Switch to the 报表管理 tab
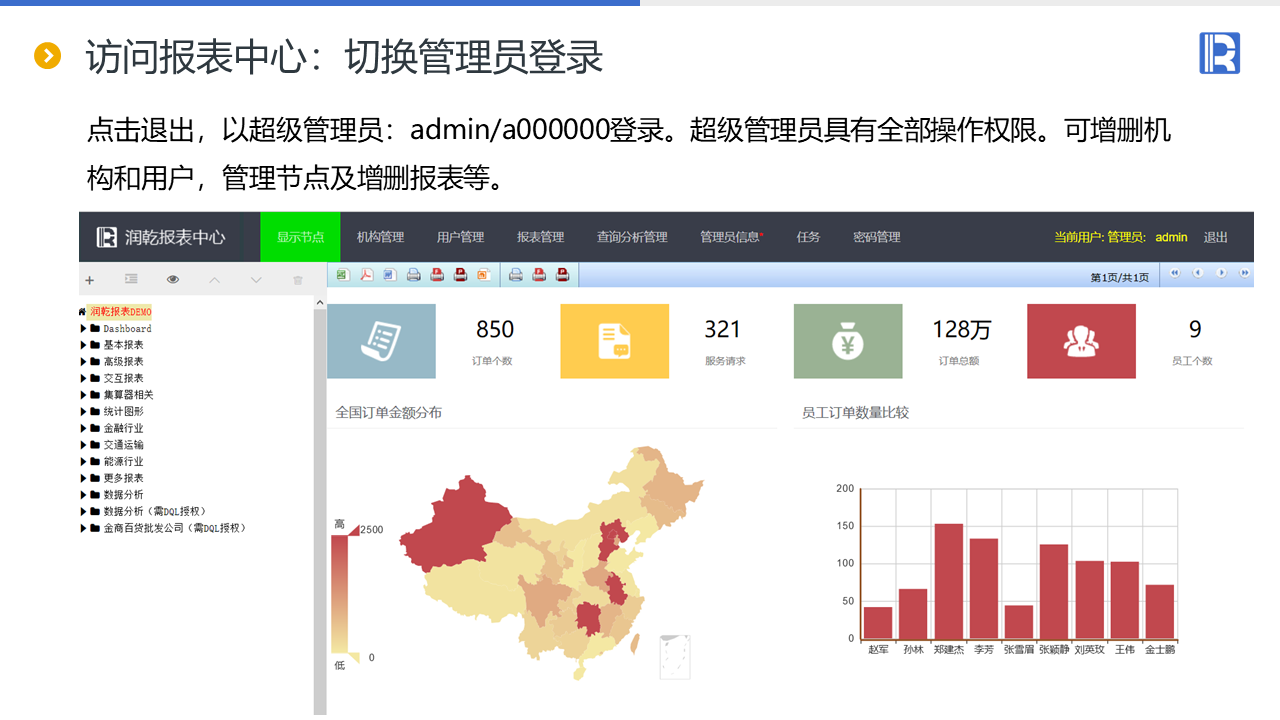Screen dimensions: 1280x720 [540, 237]
